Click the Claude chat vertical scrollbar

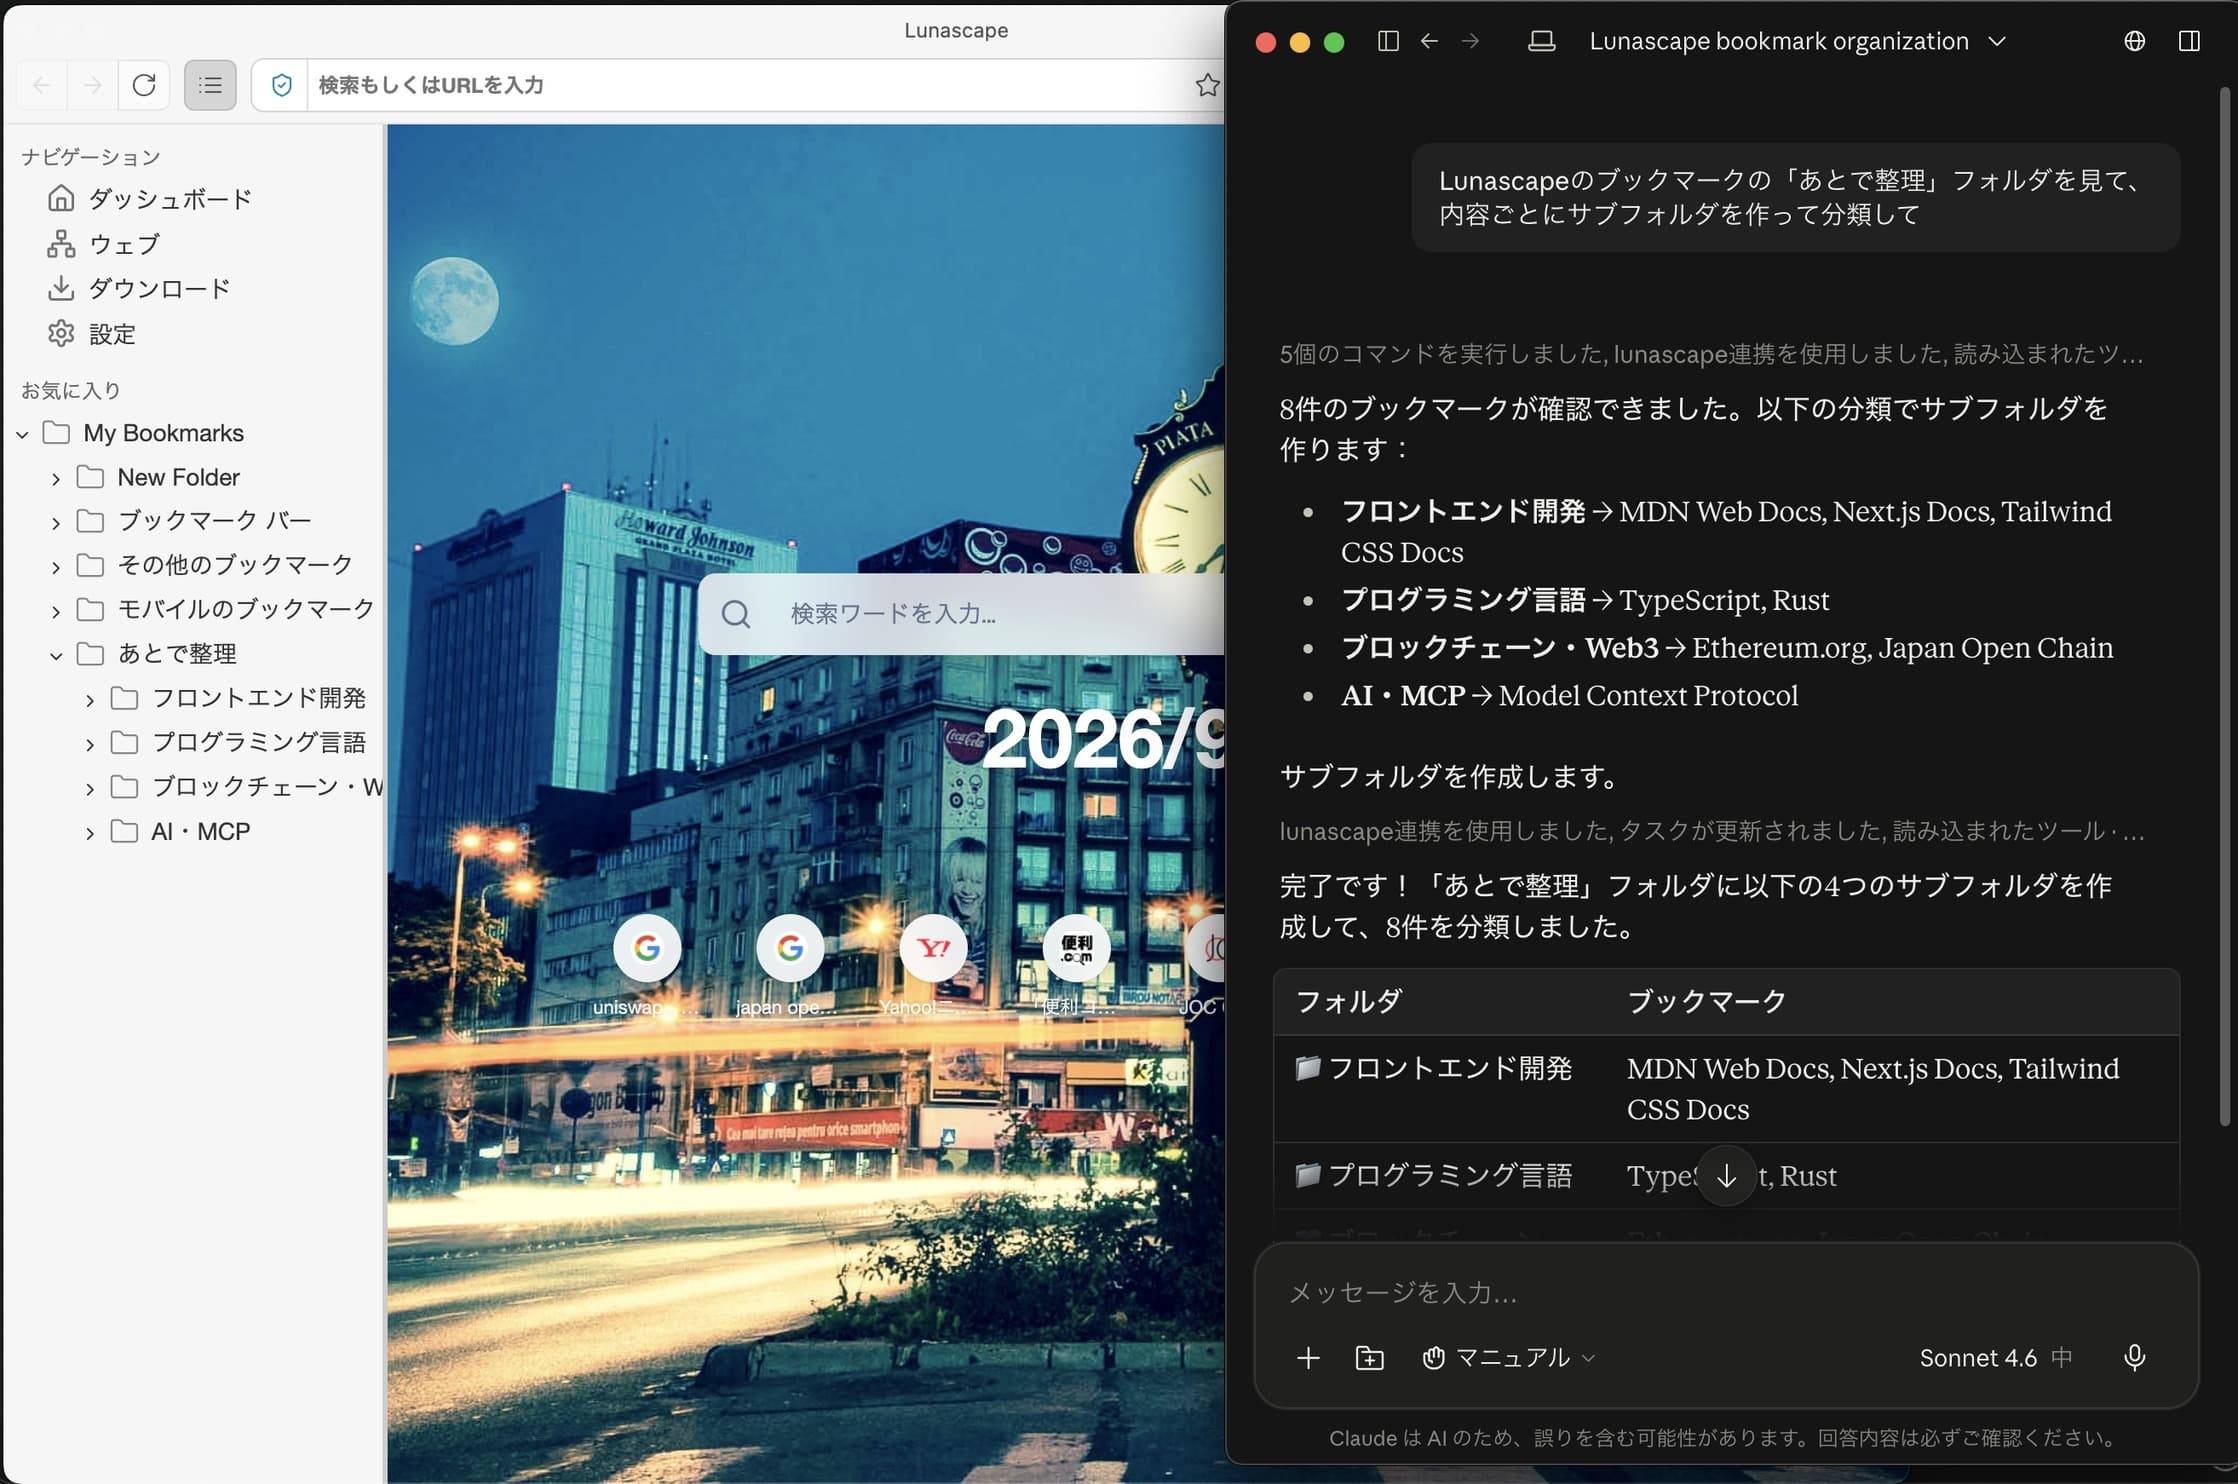(x=2225, y=606)
